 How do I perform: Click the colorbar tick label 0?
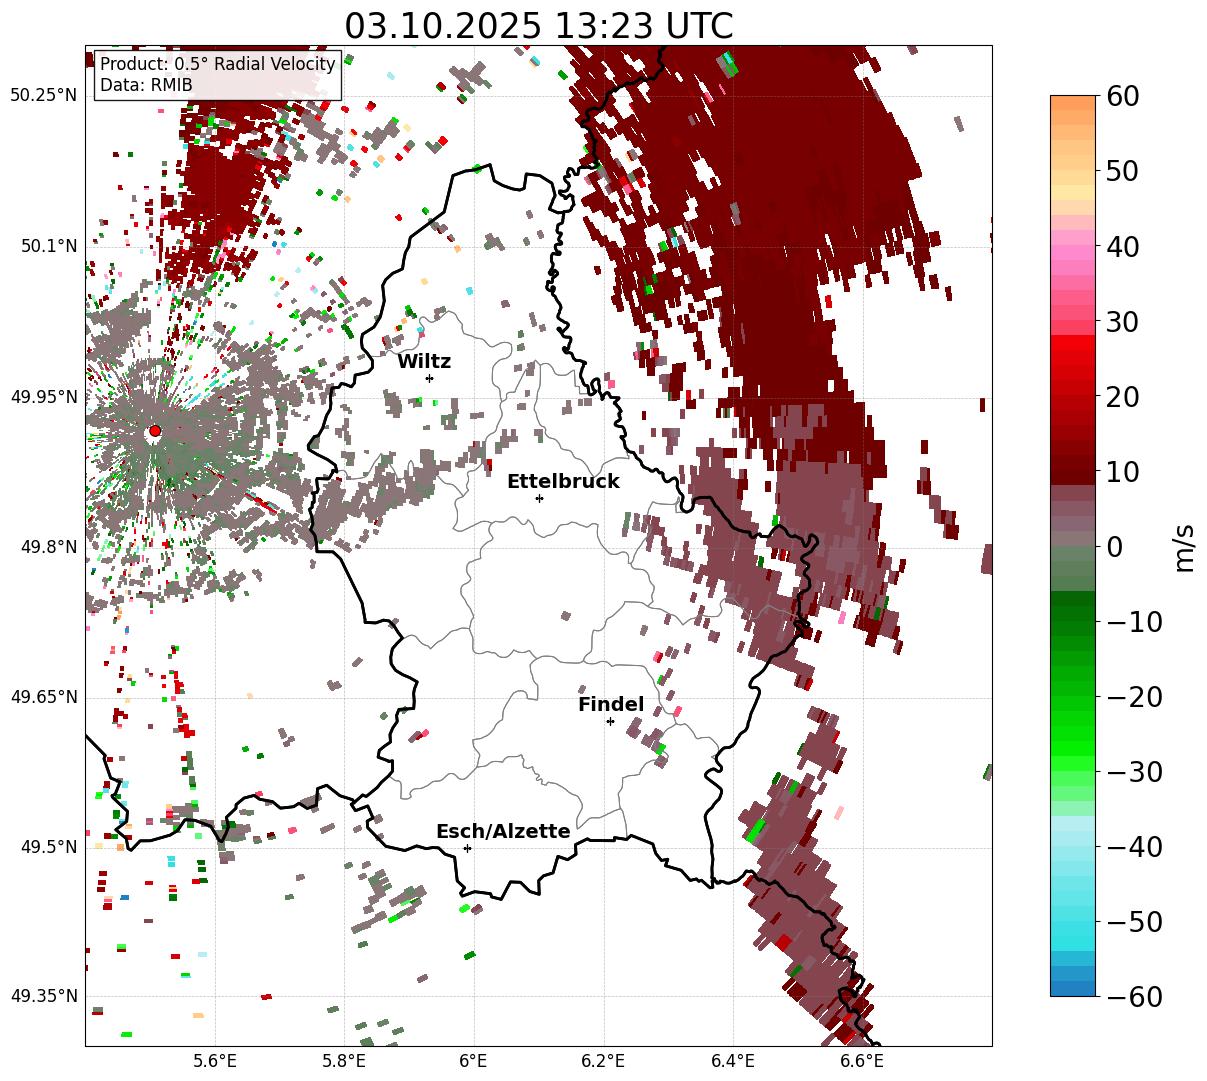pyautogui.click(x=1115, y=546)
